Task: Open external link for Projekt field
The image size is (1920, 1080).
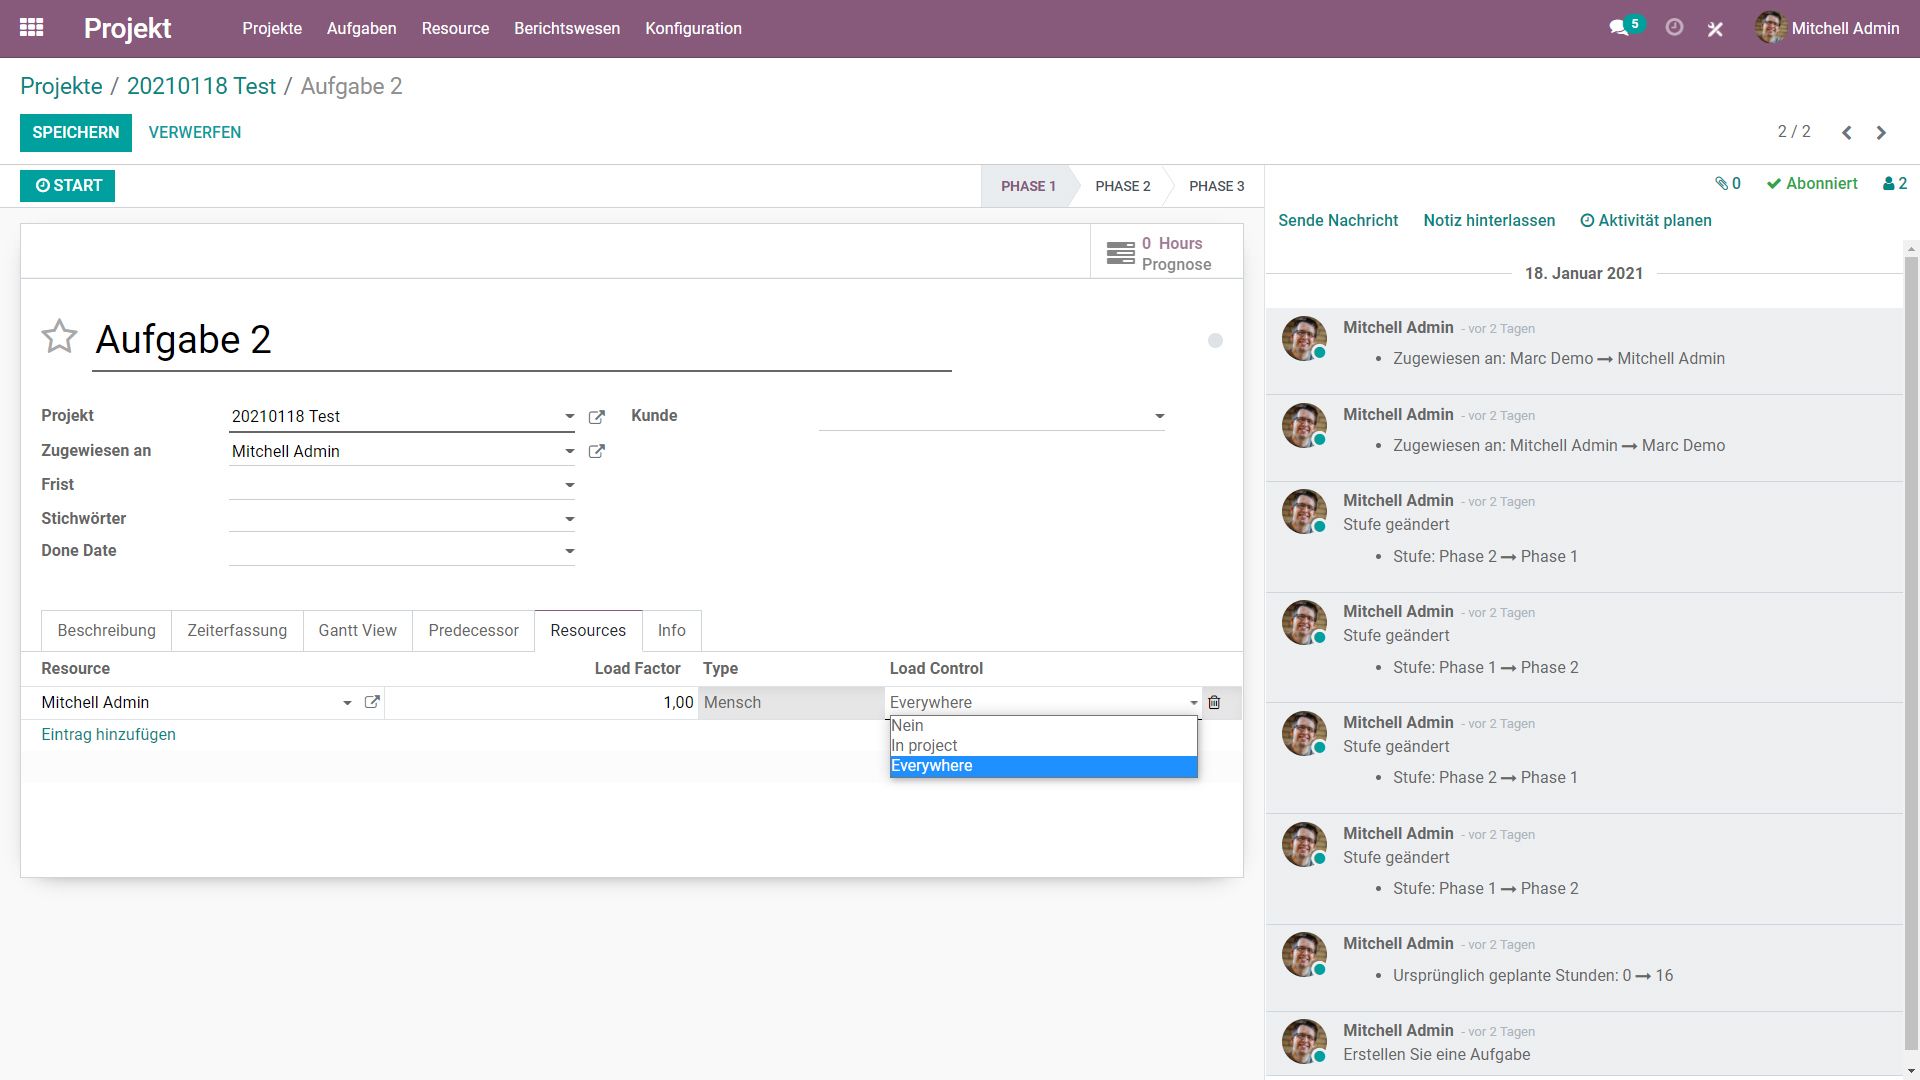Action: pos(597,417)
